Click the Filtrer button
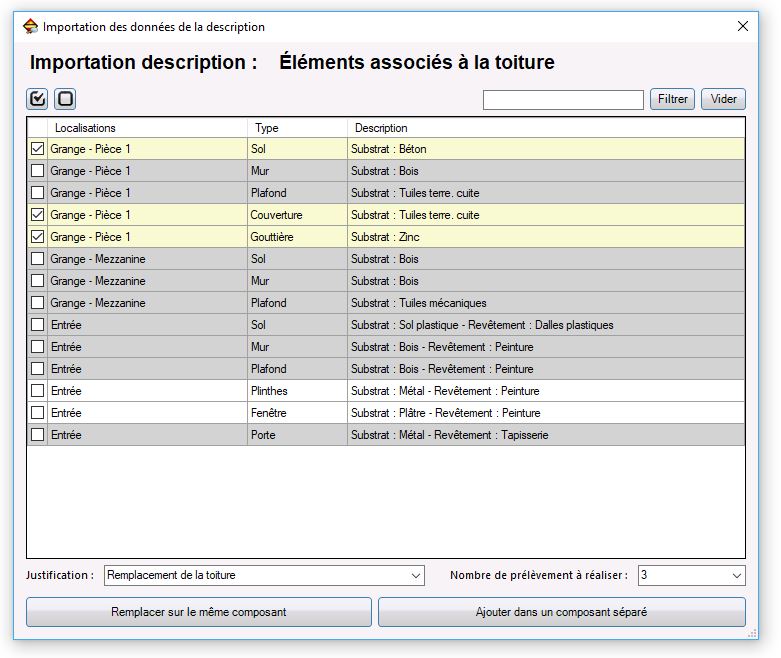The height and width of the screenshot is (658, 781). tap(672, 99)
